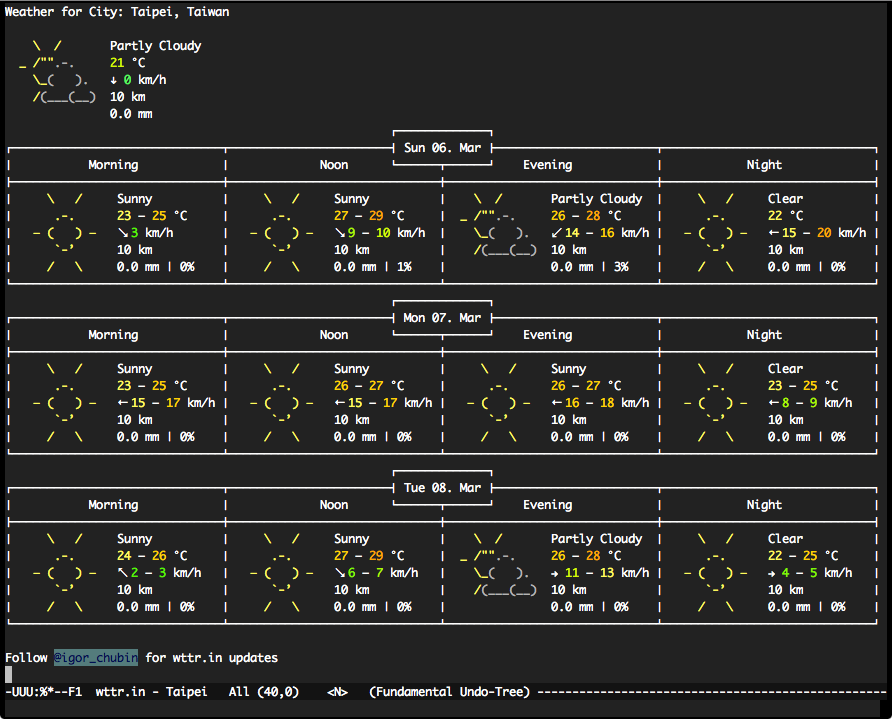
Task: Click the current temperature 21 °C
Action: [128, 63]
